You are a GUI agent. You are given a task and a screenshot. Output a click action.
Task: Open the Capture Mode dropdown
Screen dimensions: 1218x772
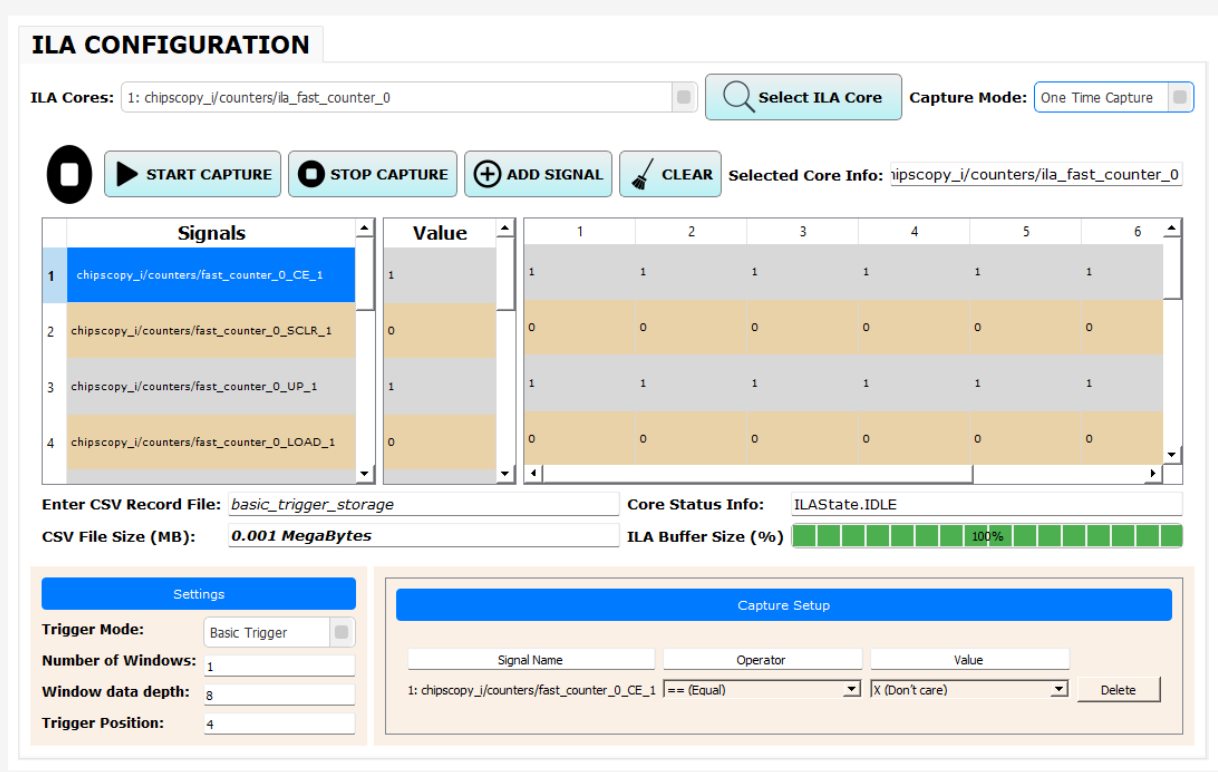(1179, 98)
